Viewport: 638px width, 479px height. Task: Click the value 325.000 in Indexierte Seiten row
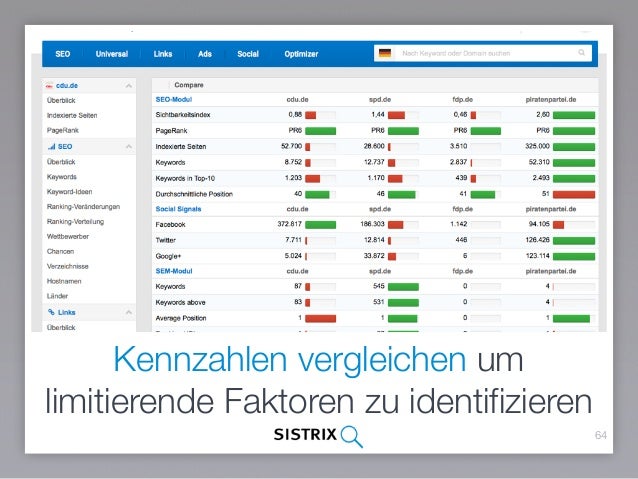(537, 146)
